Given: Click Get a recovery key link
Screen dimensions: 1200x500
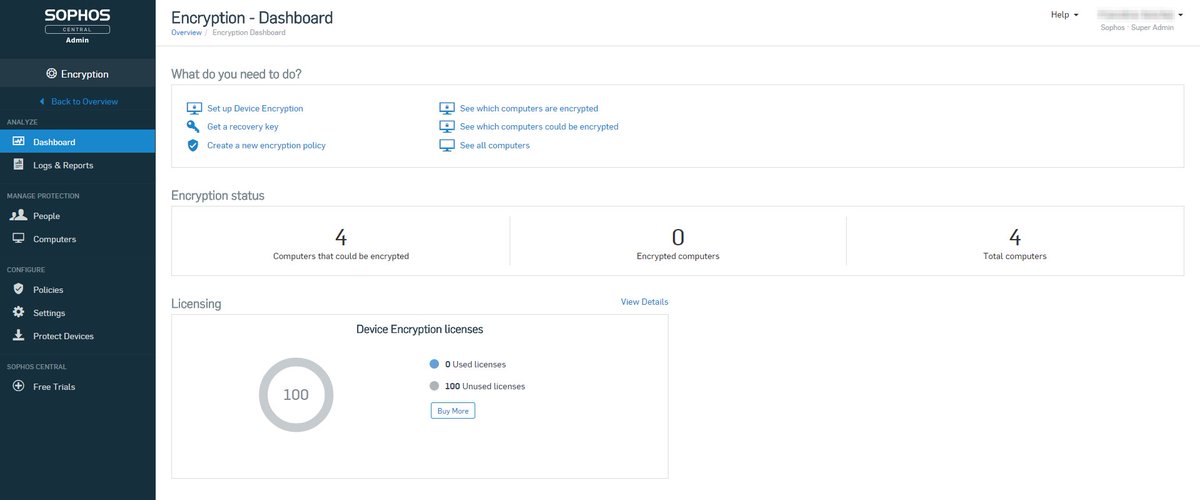Looking at the screenshot, I should pos(243,127).
